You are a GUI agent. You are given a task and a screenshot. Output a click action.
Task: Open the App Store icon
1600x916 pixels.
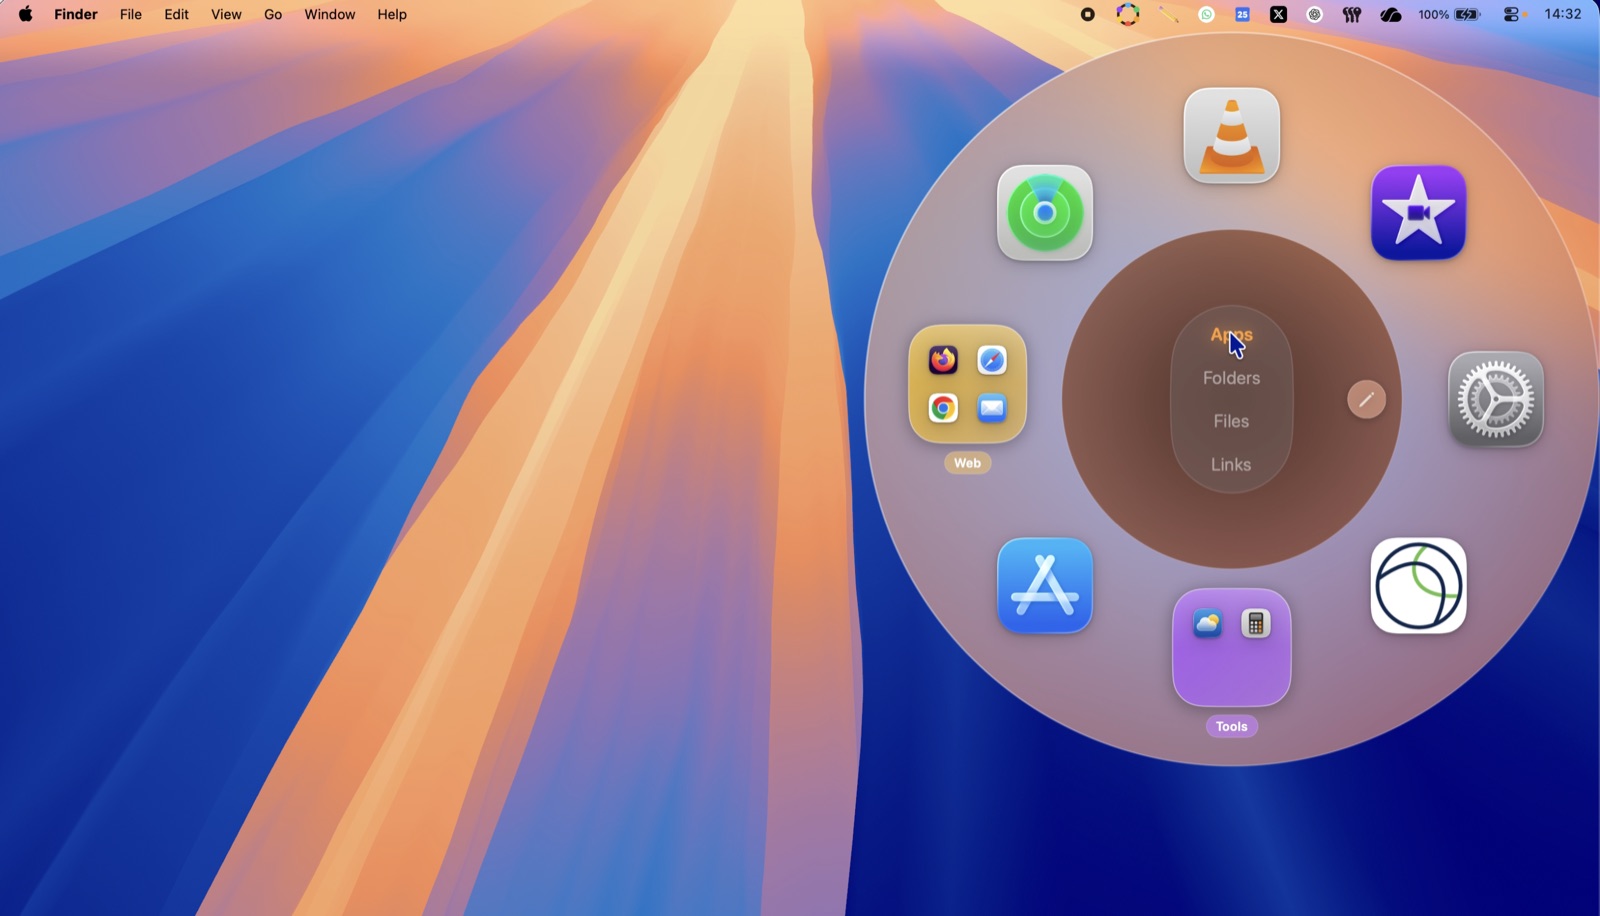1045,586
